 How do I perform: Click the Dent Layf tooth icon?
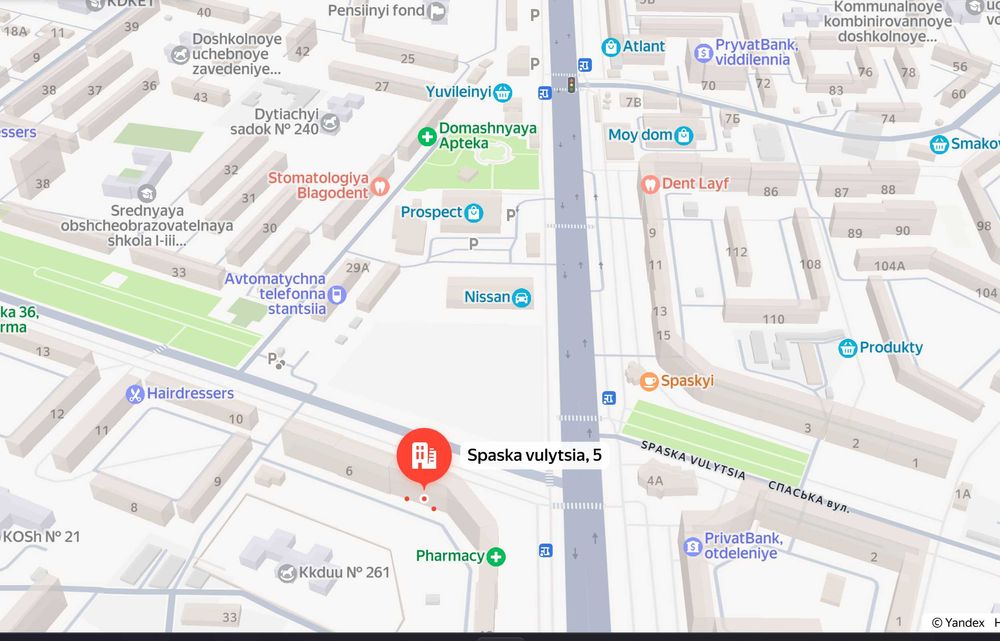click(x=649, y=185)
